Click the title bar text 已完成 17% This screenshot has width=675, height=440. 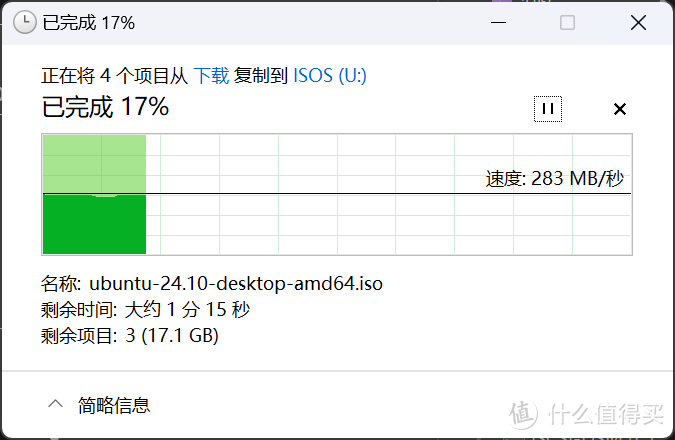(x=89, y=23)
